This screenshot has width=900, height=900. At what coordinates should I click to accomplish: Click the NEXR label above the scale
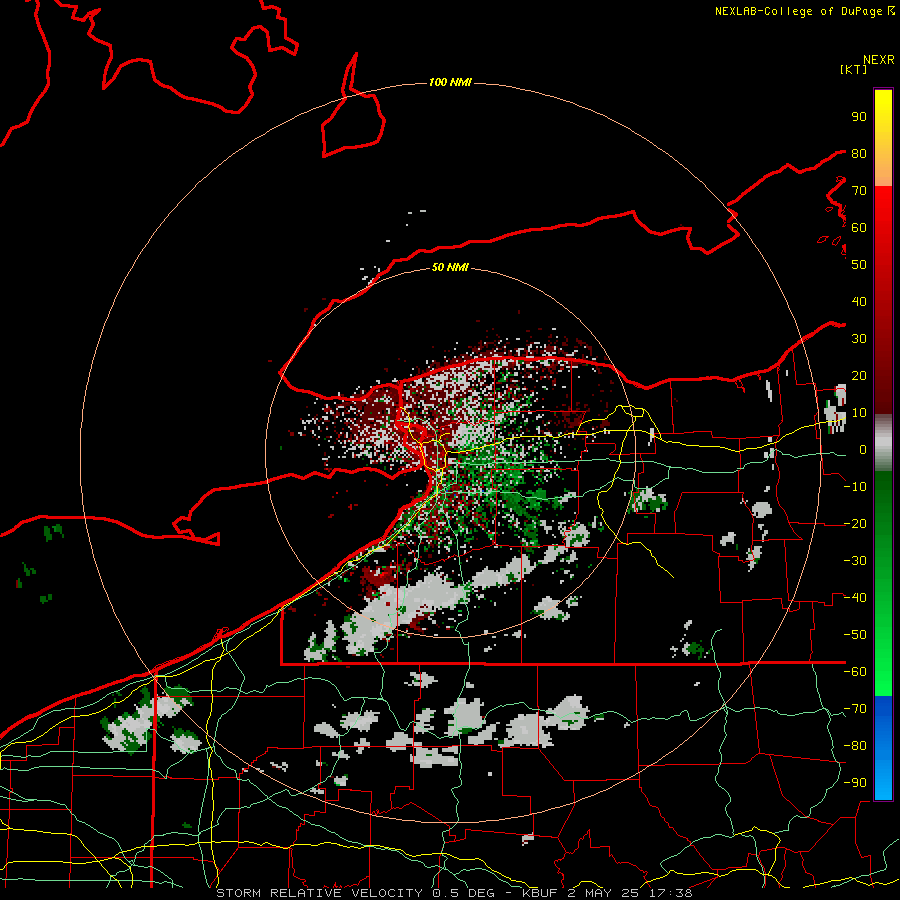point(878,60)
